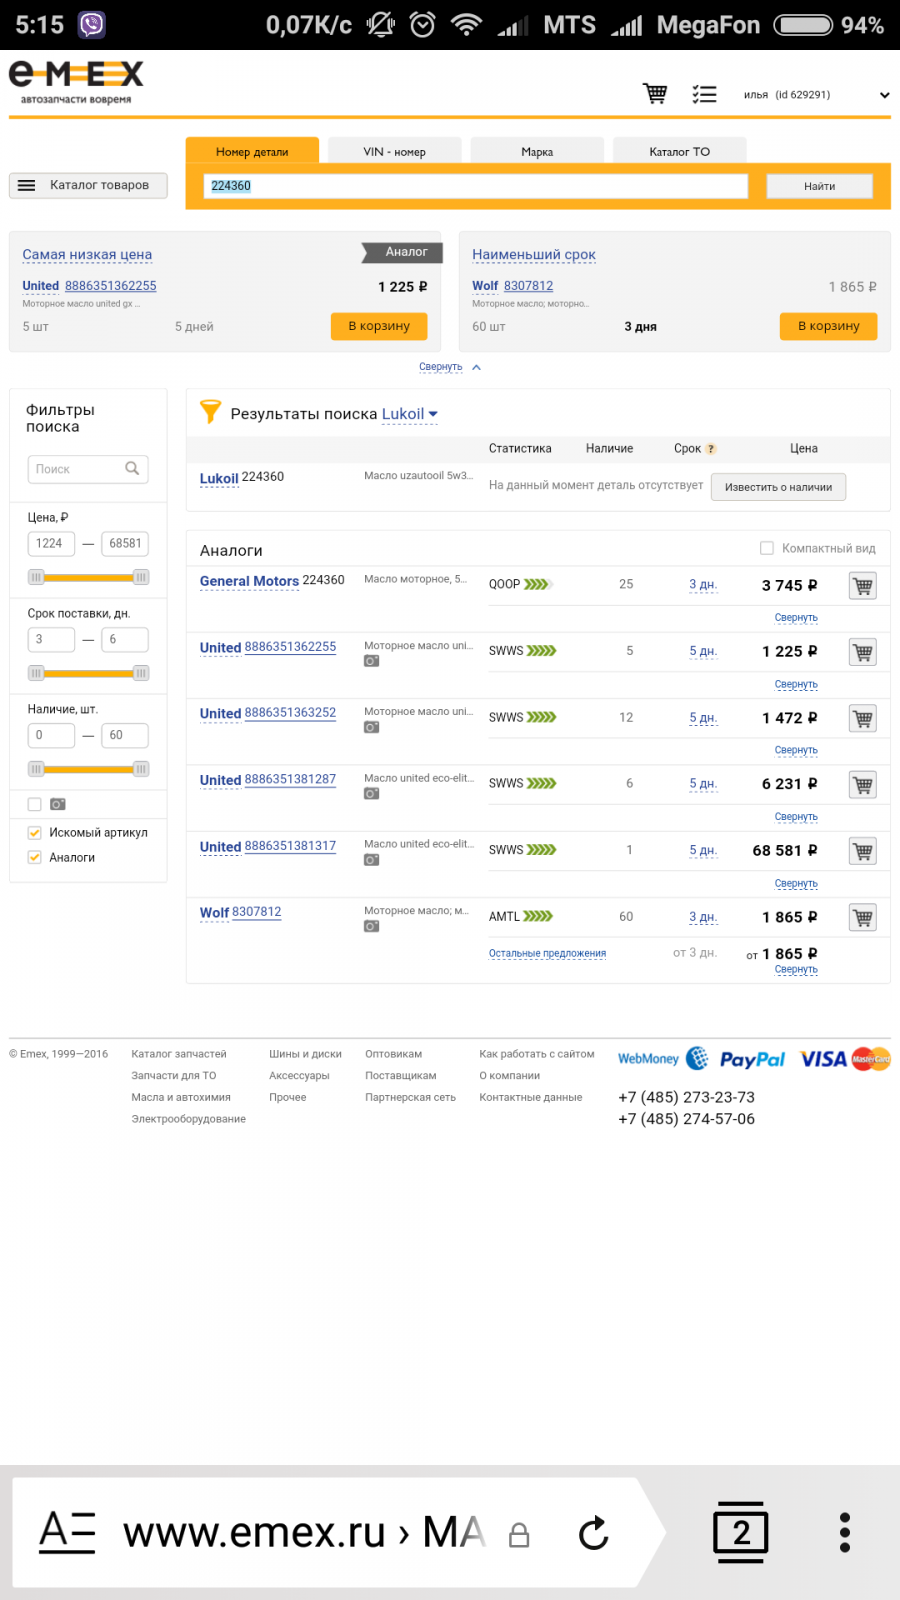Enable Компактный вид checkbox
The width and height of the screenshot is (900, 1600).
tap(767, 548)
